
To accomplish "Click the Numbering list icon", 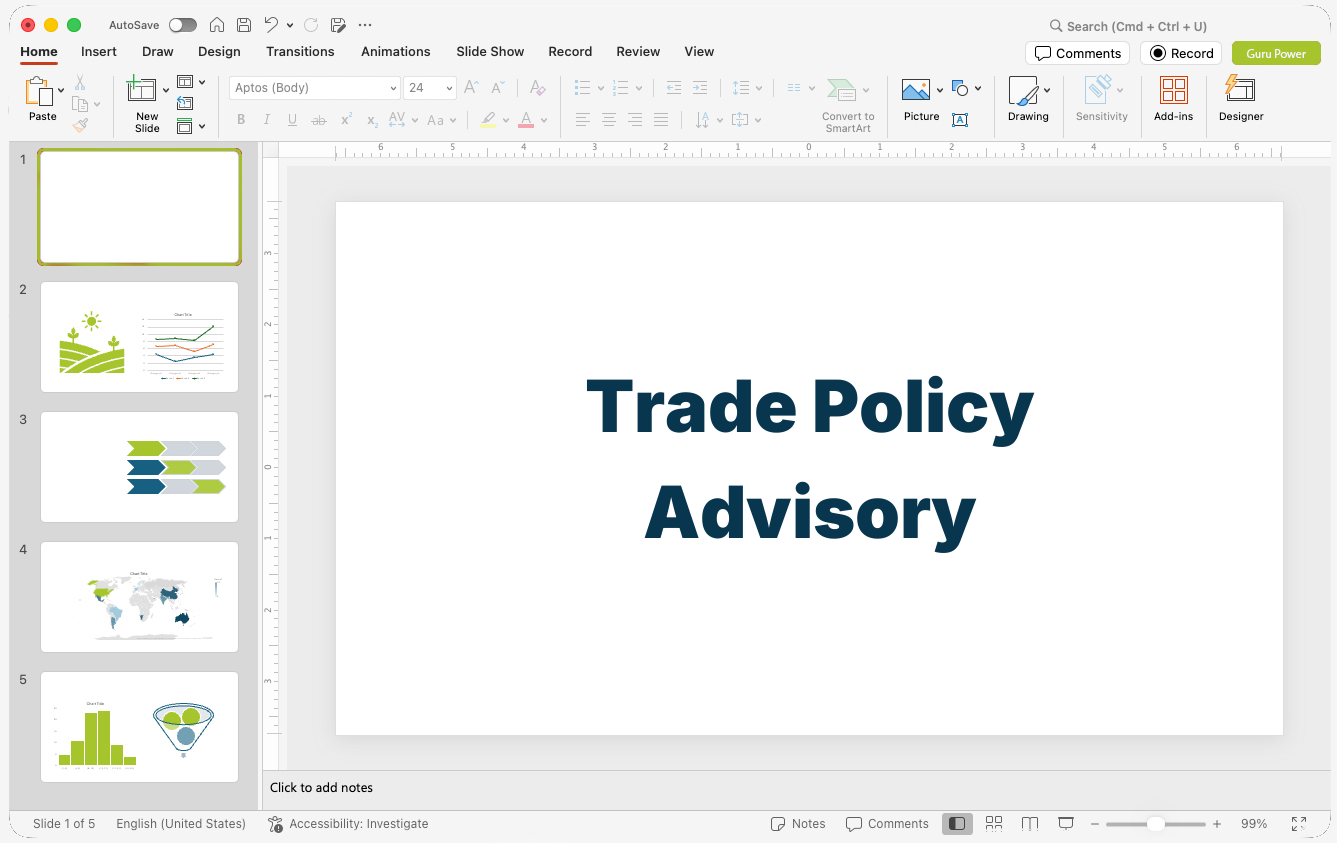I will [621, 88].
